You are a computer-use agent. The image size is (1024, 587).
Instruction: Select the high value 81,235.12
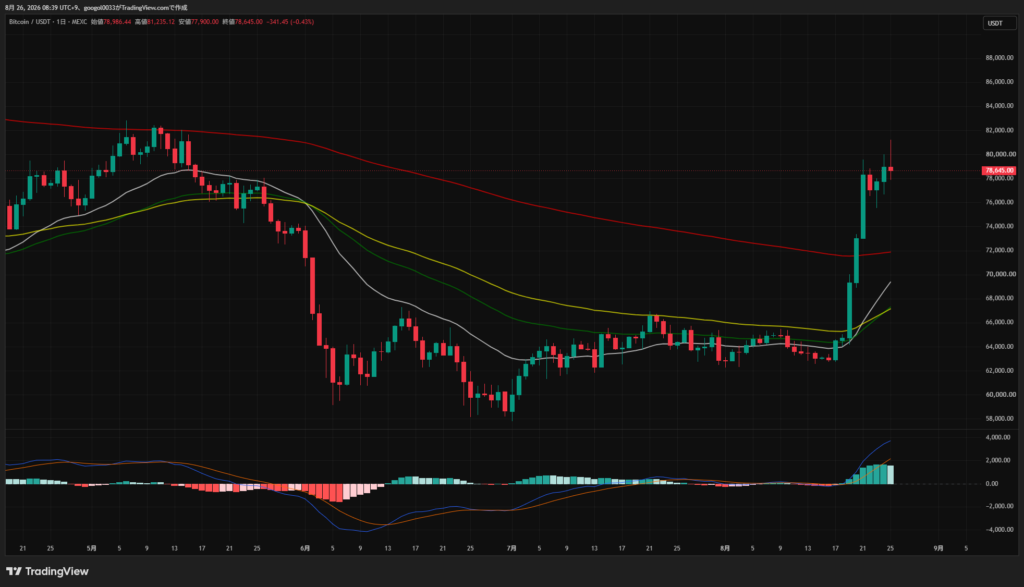pos(161,22)
